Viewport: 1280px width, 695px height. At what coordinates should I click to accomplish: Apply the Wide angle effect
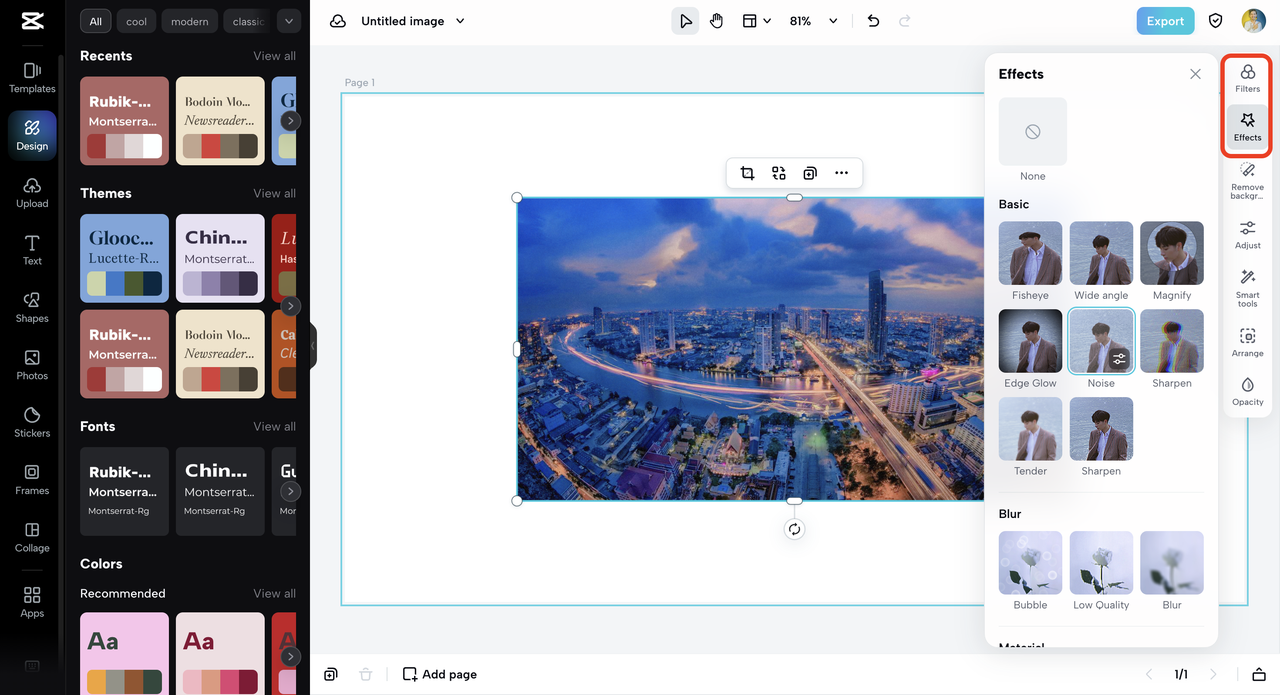click(1101, 254)
